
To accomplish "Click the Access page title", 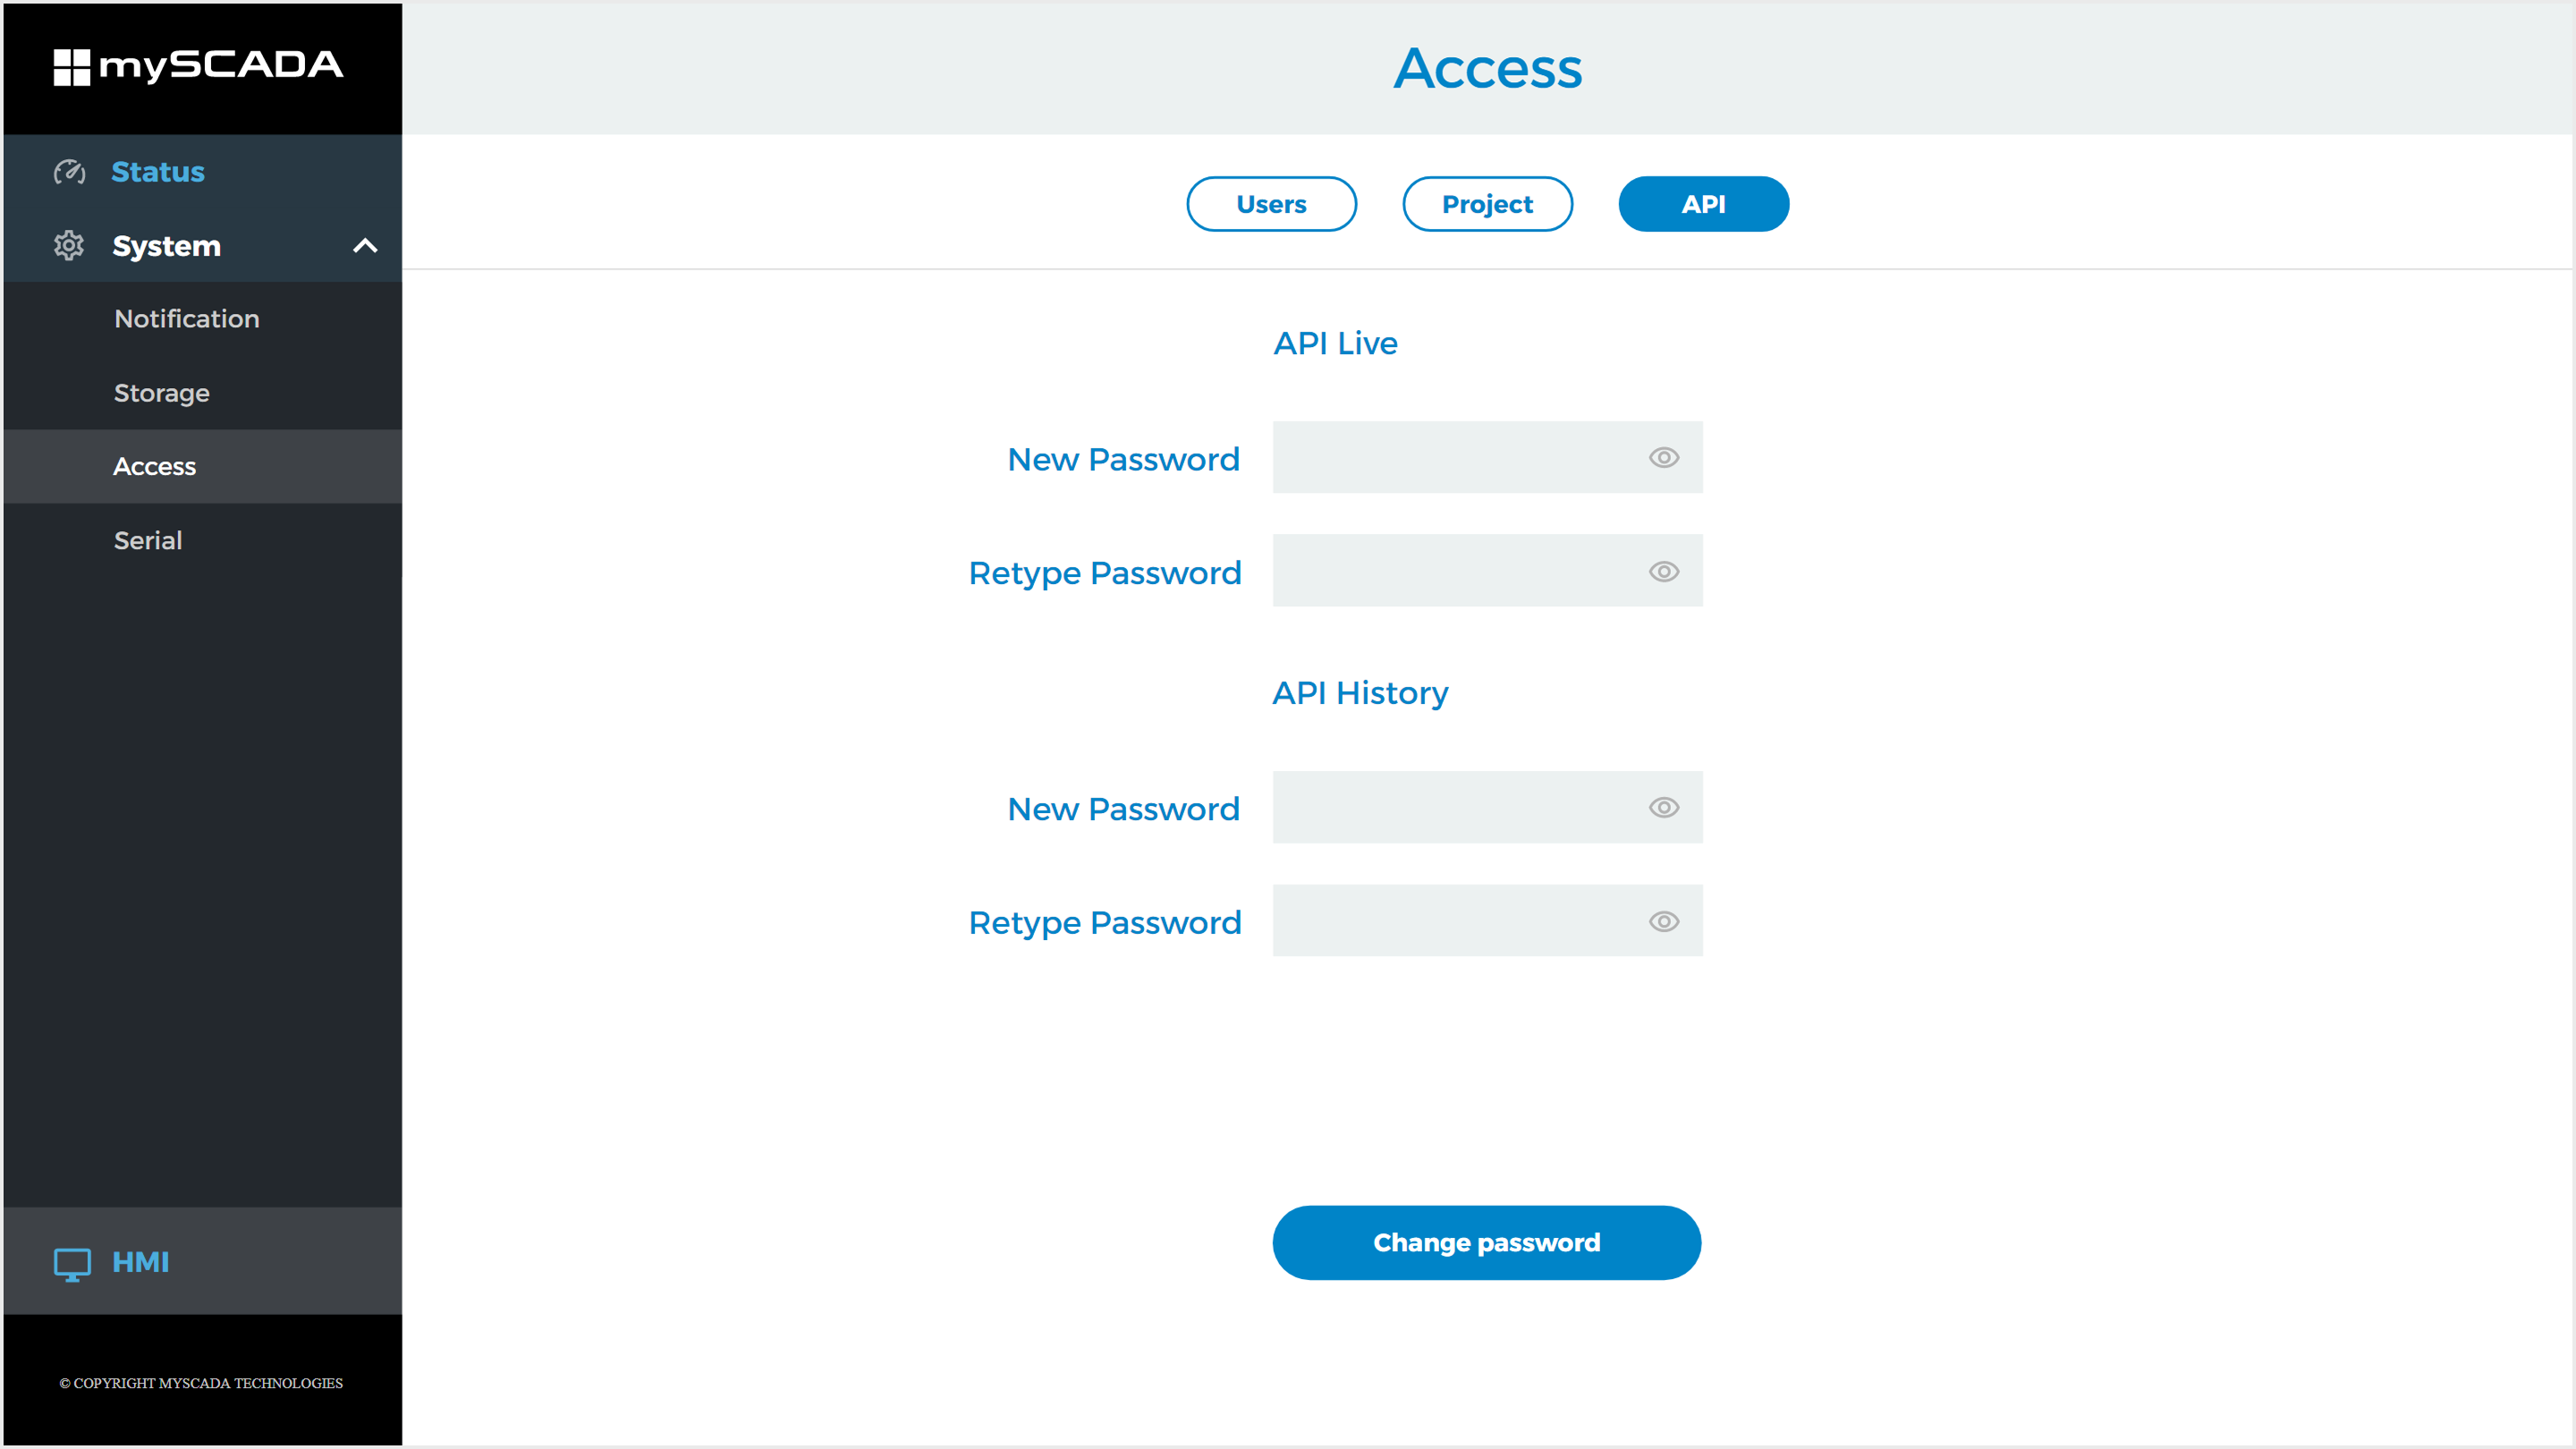I will click(x=1488, y=68).
